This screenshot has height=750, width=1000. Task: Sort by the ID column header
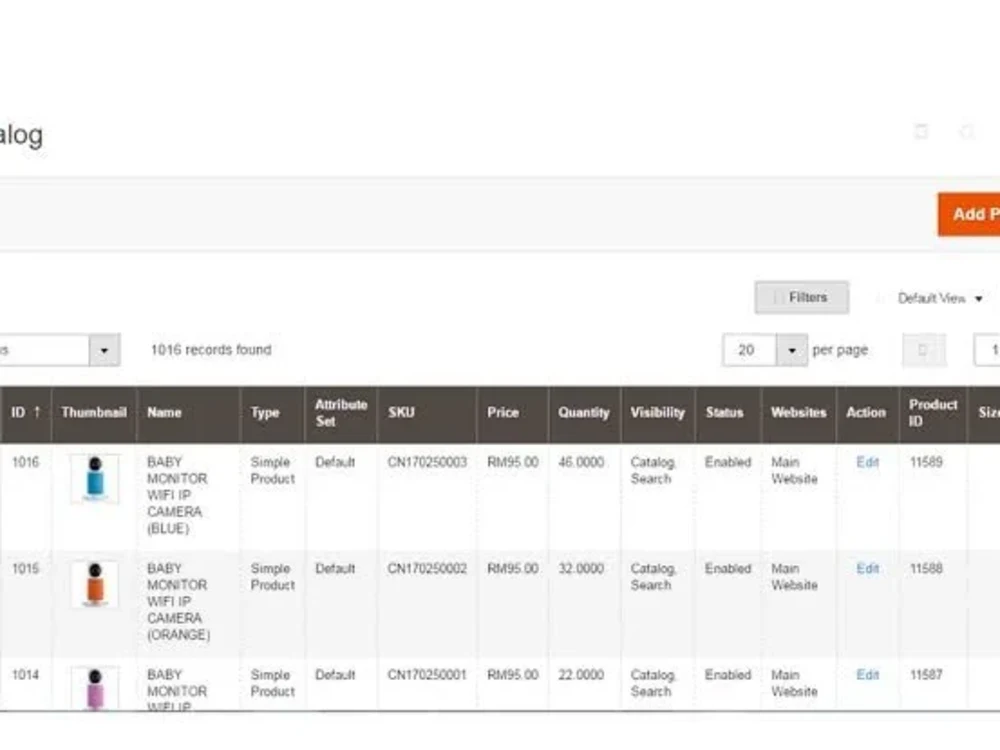pyautogui.click(x=26, y=413)
